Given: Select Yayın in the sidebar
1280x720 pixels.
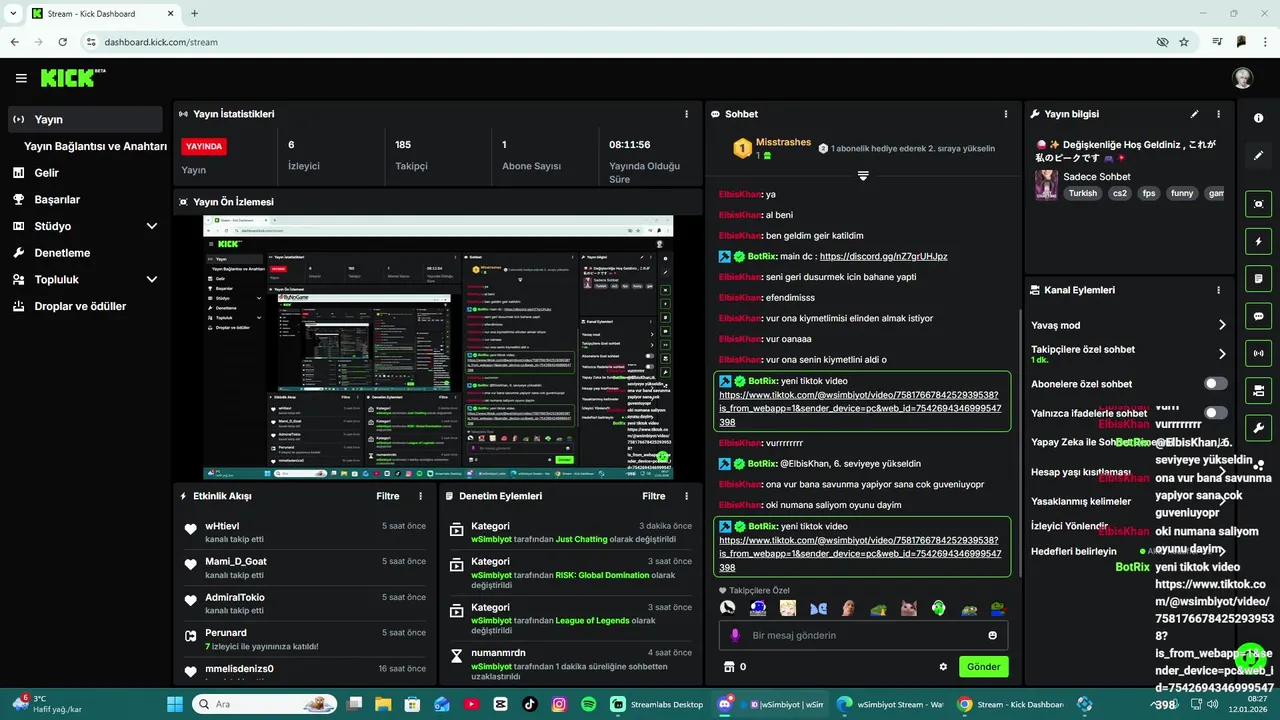Looking at the screenshot, I should pos(85,119).
